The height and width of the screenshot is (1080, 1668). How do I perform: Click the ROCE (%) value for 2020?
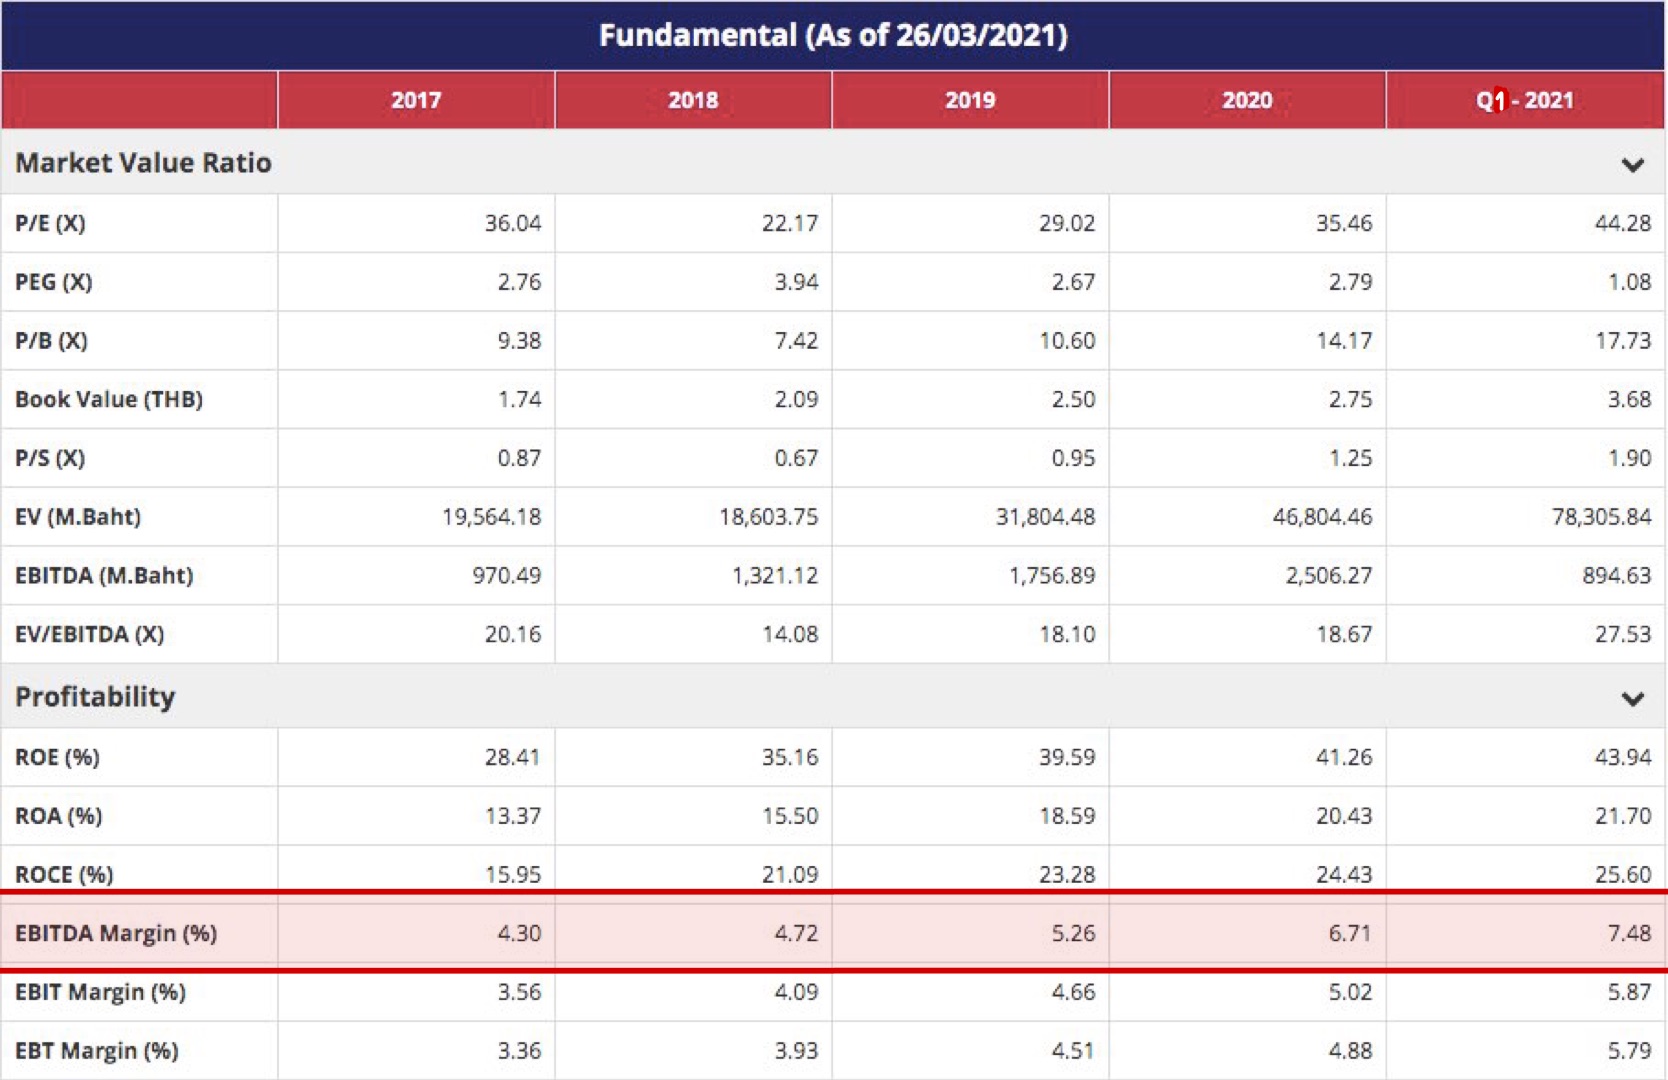click(x=1349, y=874)
